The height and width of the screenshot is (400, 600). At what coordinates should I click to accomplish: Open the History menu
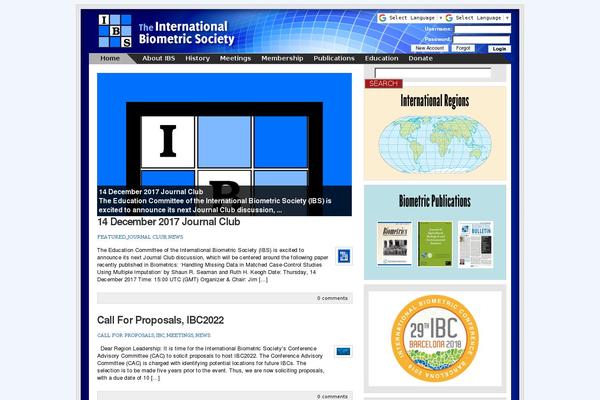[197, 58]
